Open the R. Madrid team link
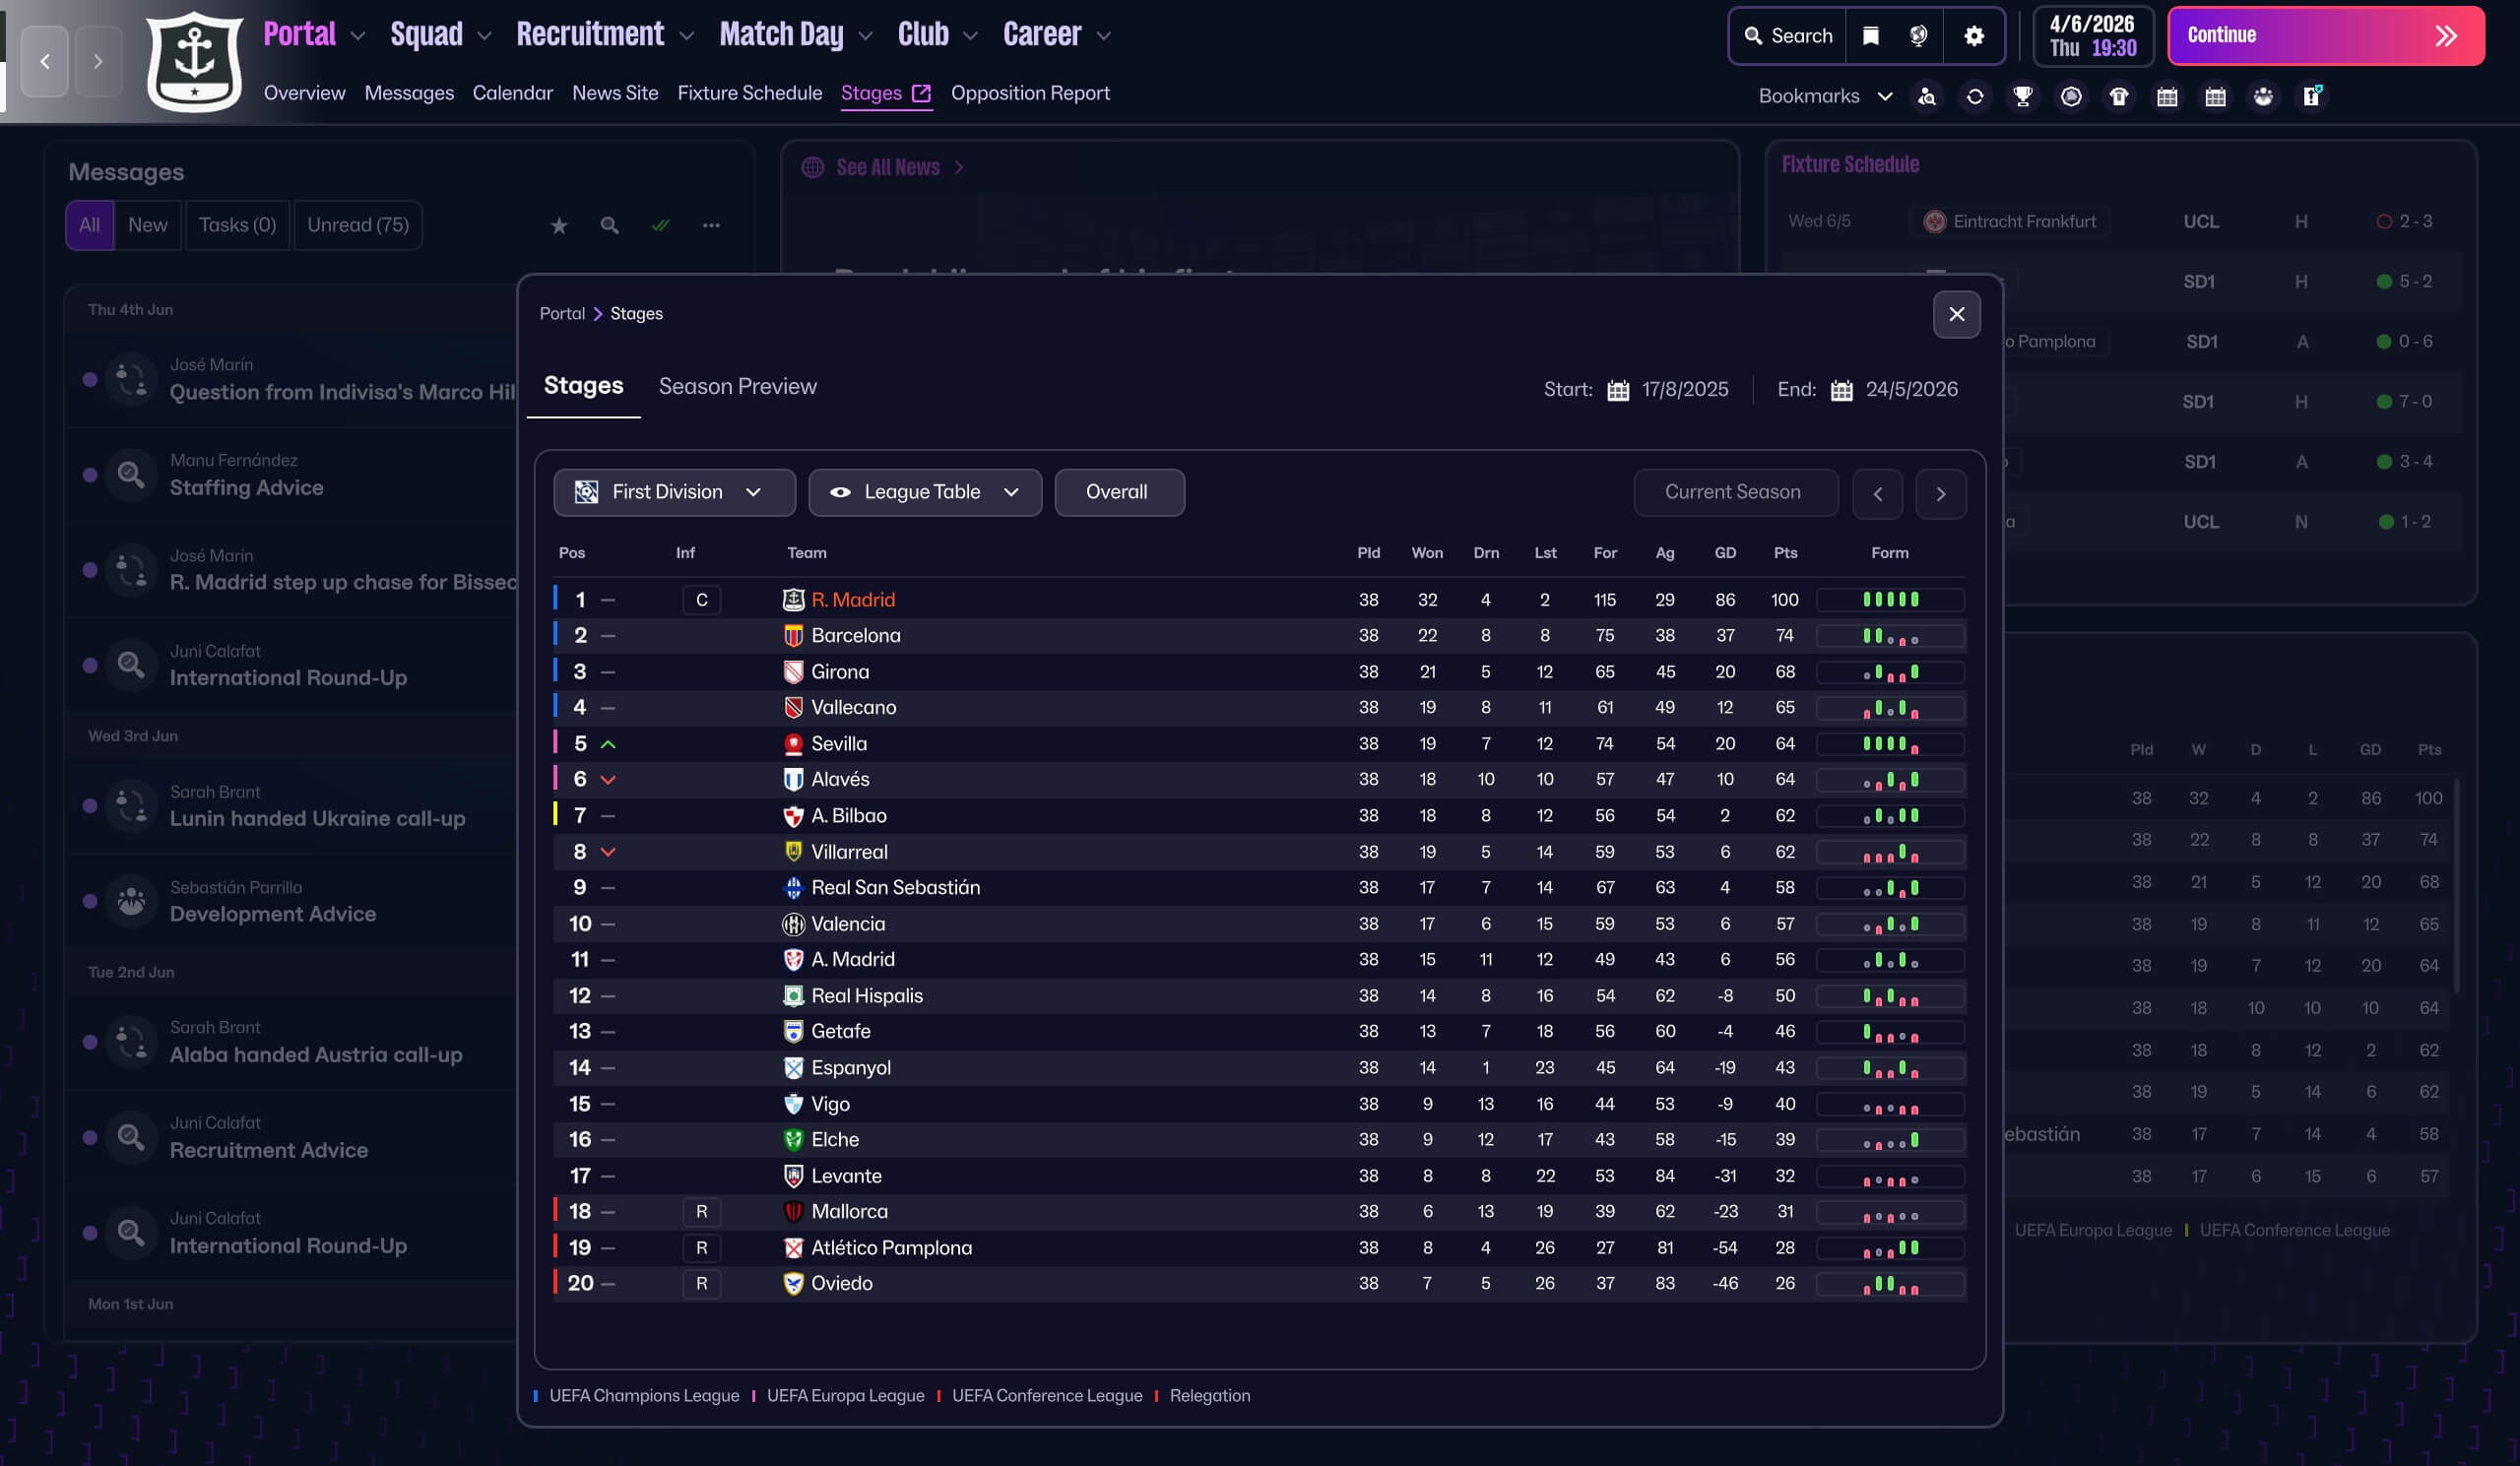 [852, 599]
